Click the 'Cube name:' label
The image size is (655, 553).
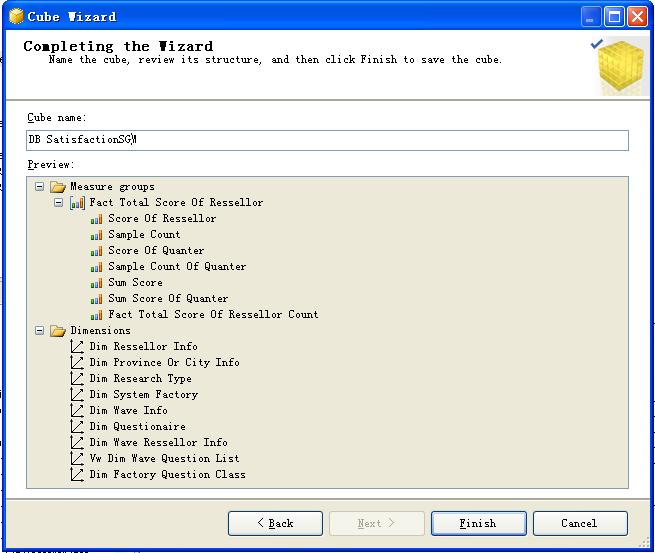point(56,118)
